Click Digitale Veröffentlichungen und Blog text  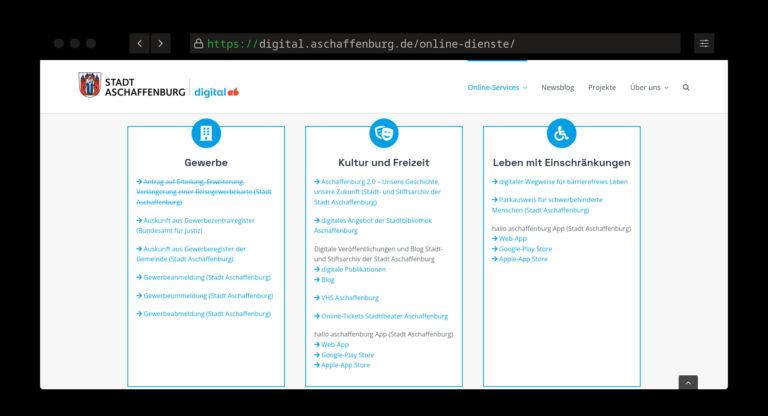point(378,254)
